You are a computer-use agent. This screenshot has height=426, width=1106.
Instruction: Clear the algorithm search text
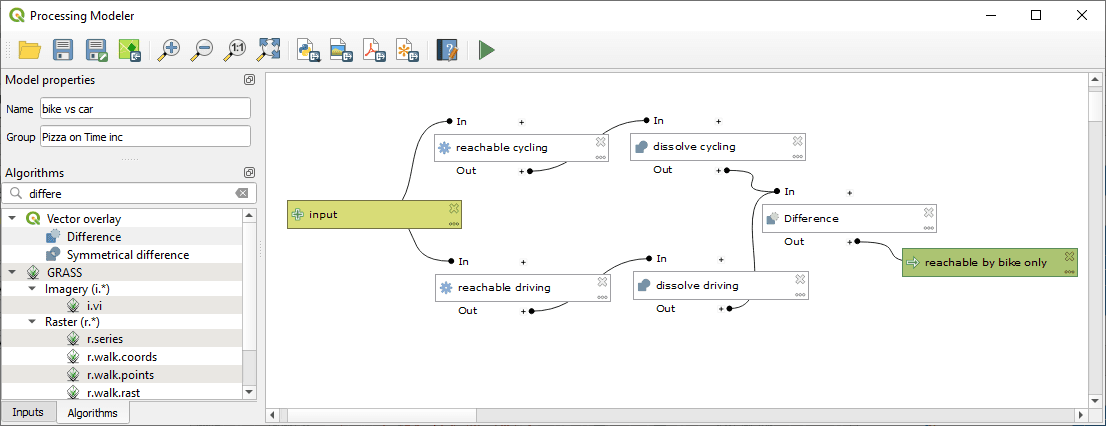coord(241,193)
